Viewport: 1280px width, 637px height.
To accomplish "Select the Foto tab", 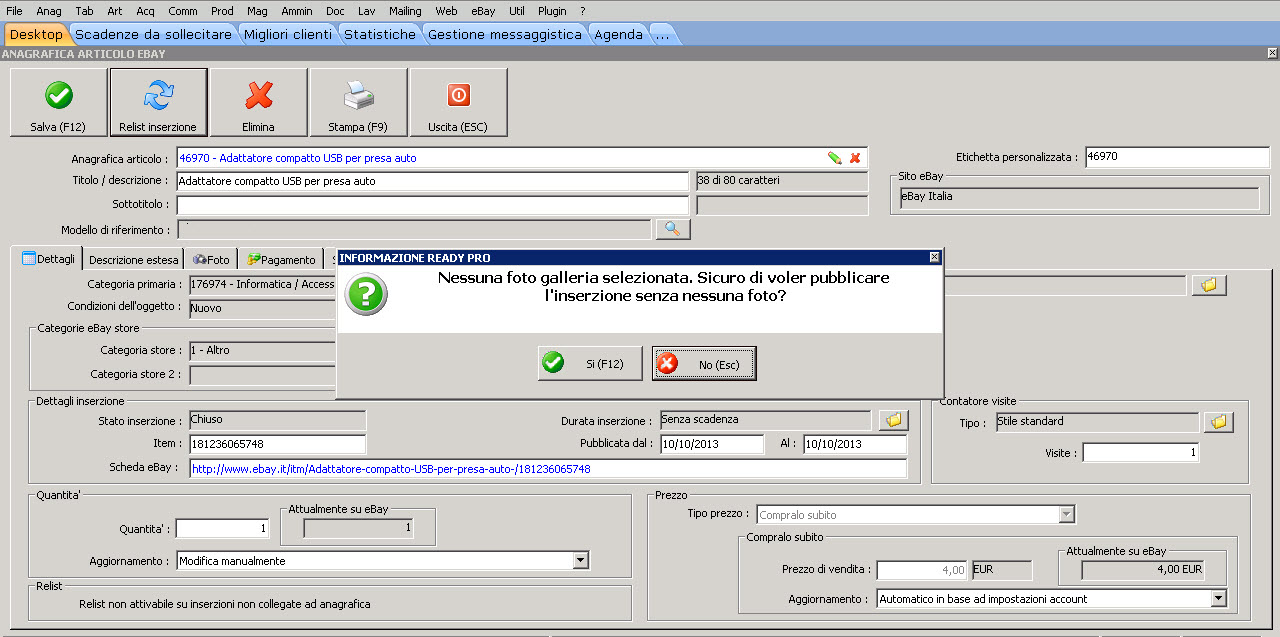I will tap(211, 259).
